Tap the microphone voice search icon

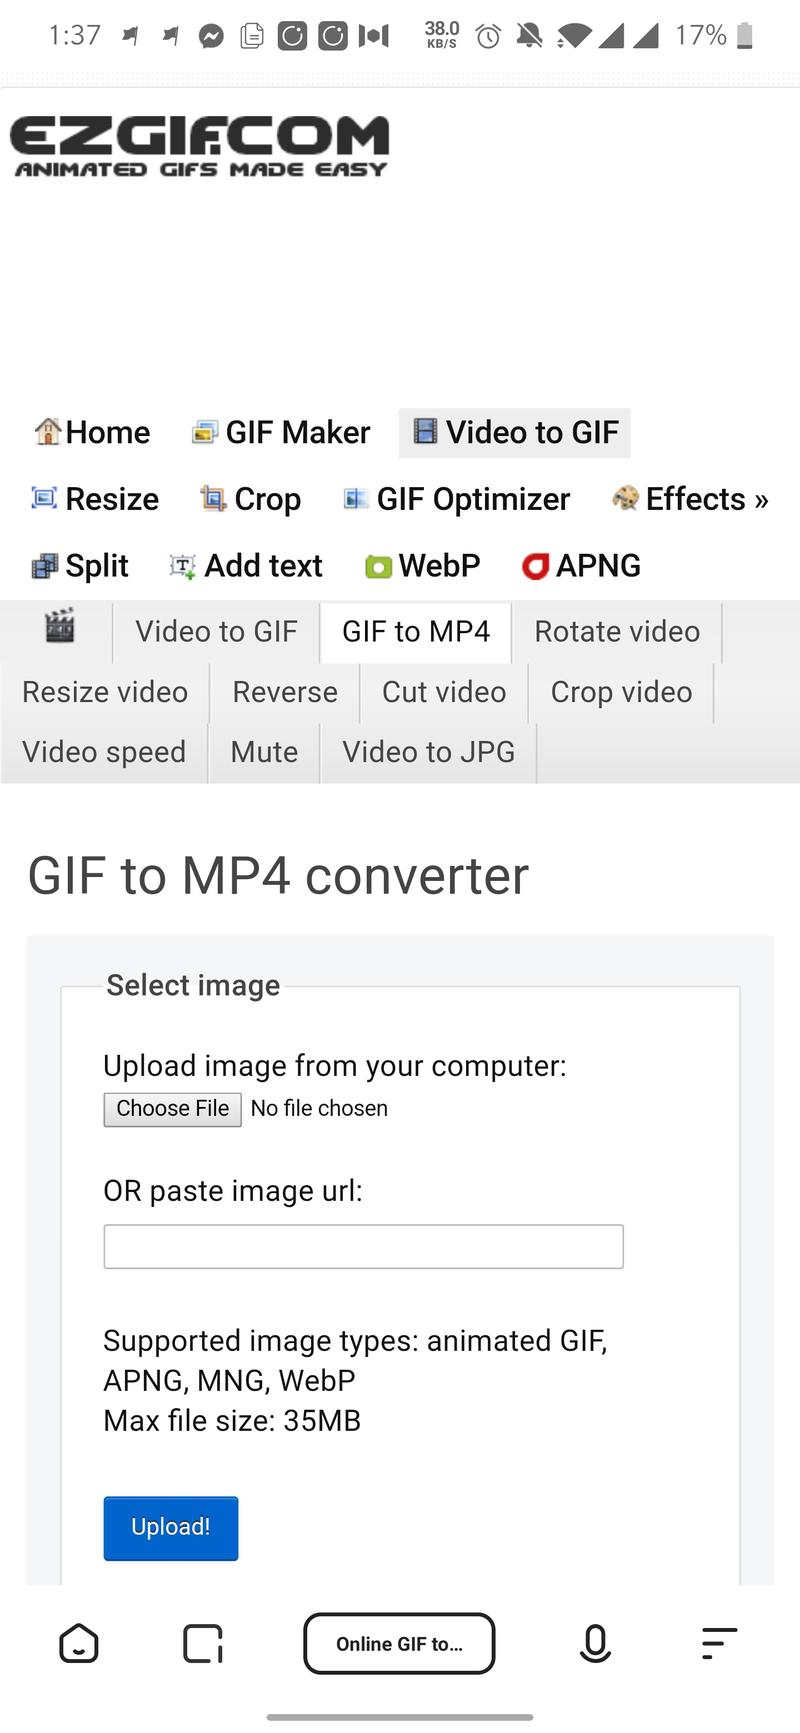coord(595,1643)
